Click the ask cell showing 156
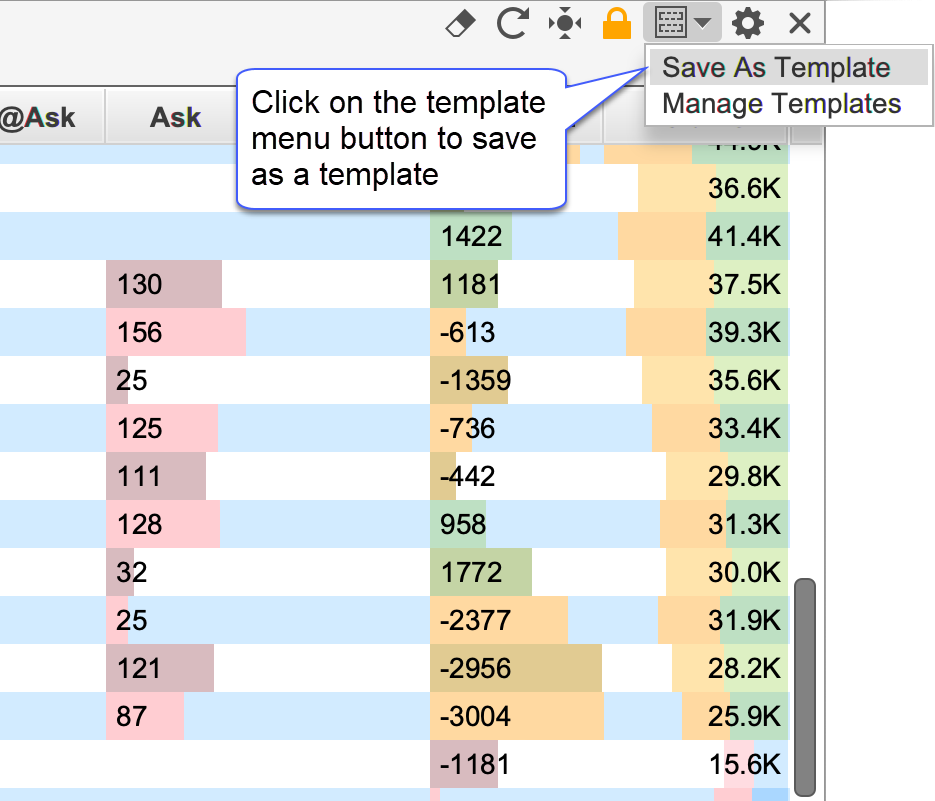The height and width of the screenshot is (801, 935). point(140,333)
